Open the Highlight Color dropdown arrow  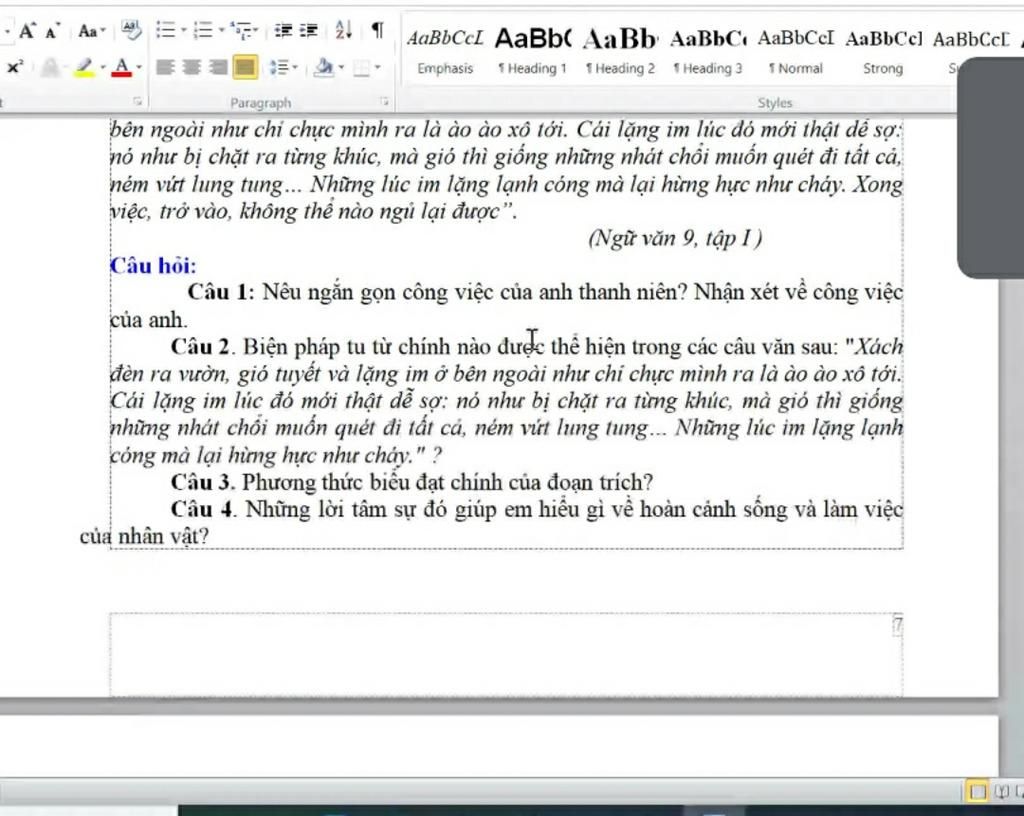coord(103,67)
